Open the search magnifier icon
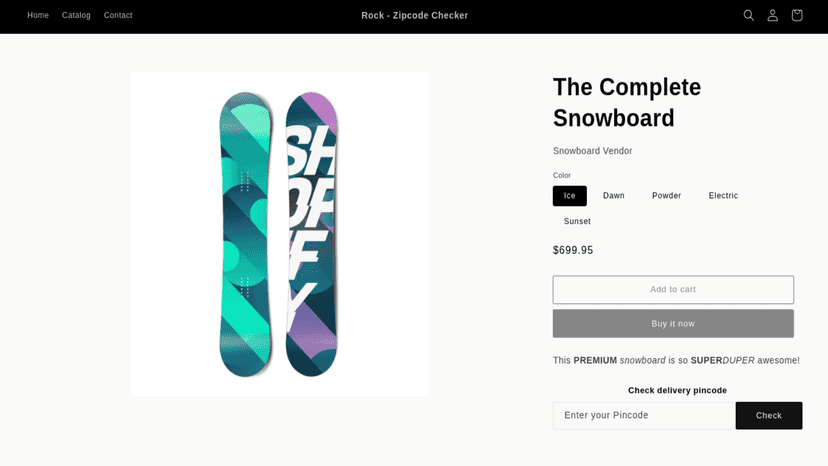The width and height of the screenshot is (828, 466). pos(748,15)
